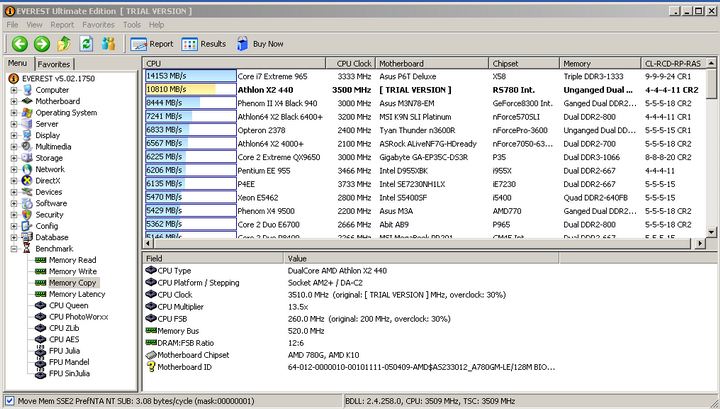Screen dimensions: 720x409
Task: Click the Database icon in the tree
Action: pyautogui.click(x=27, y=237)
